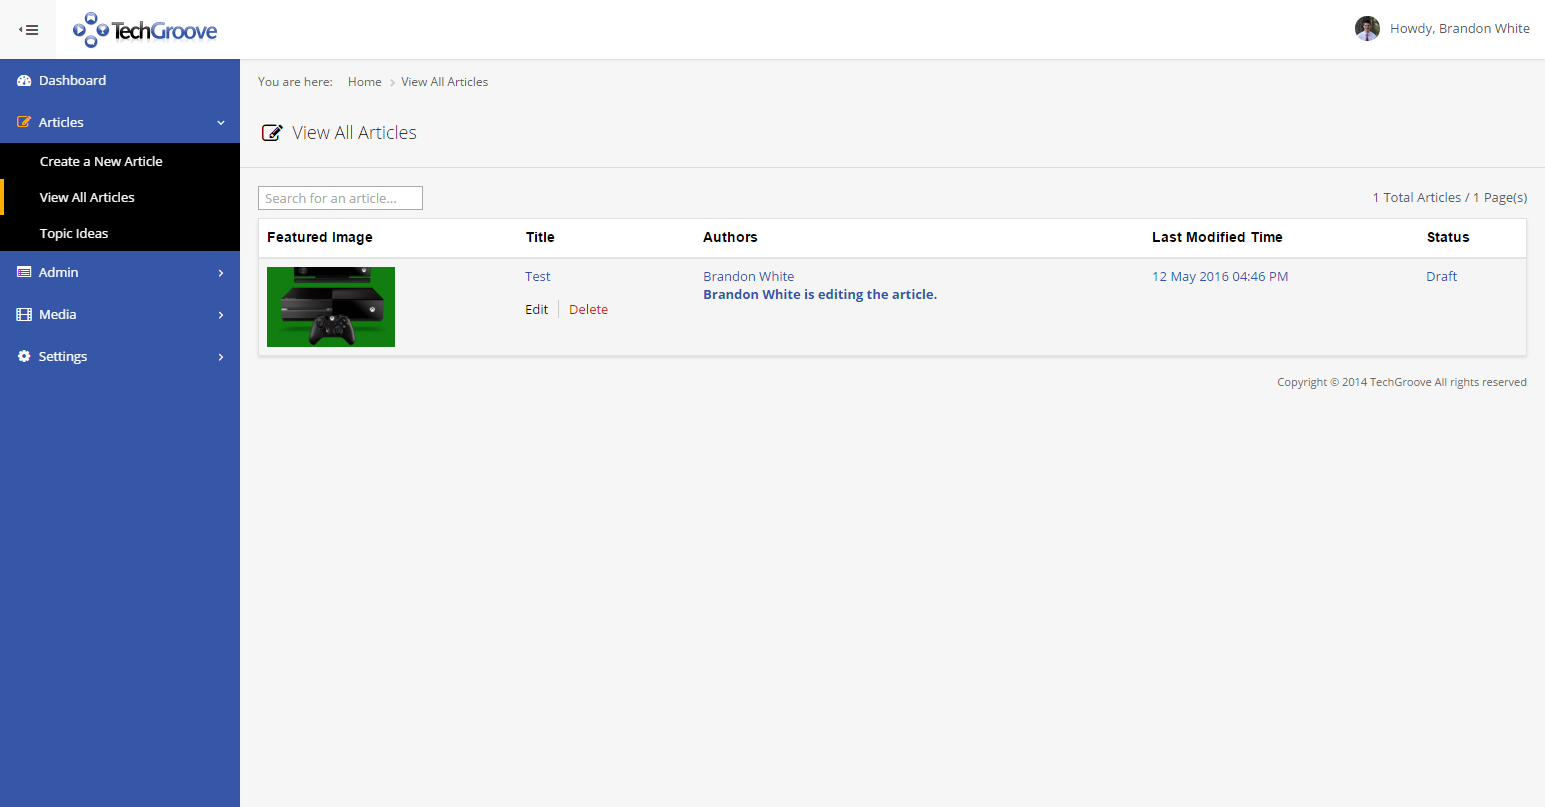Collapse the sidebar using the hamburger toggle icon

[x=29, y=30]
